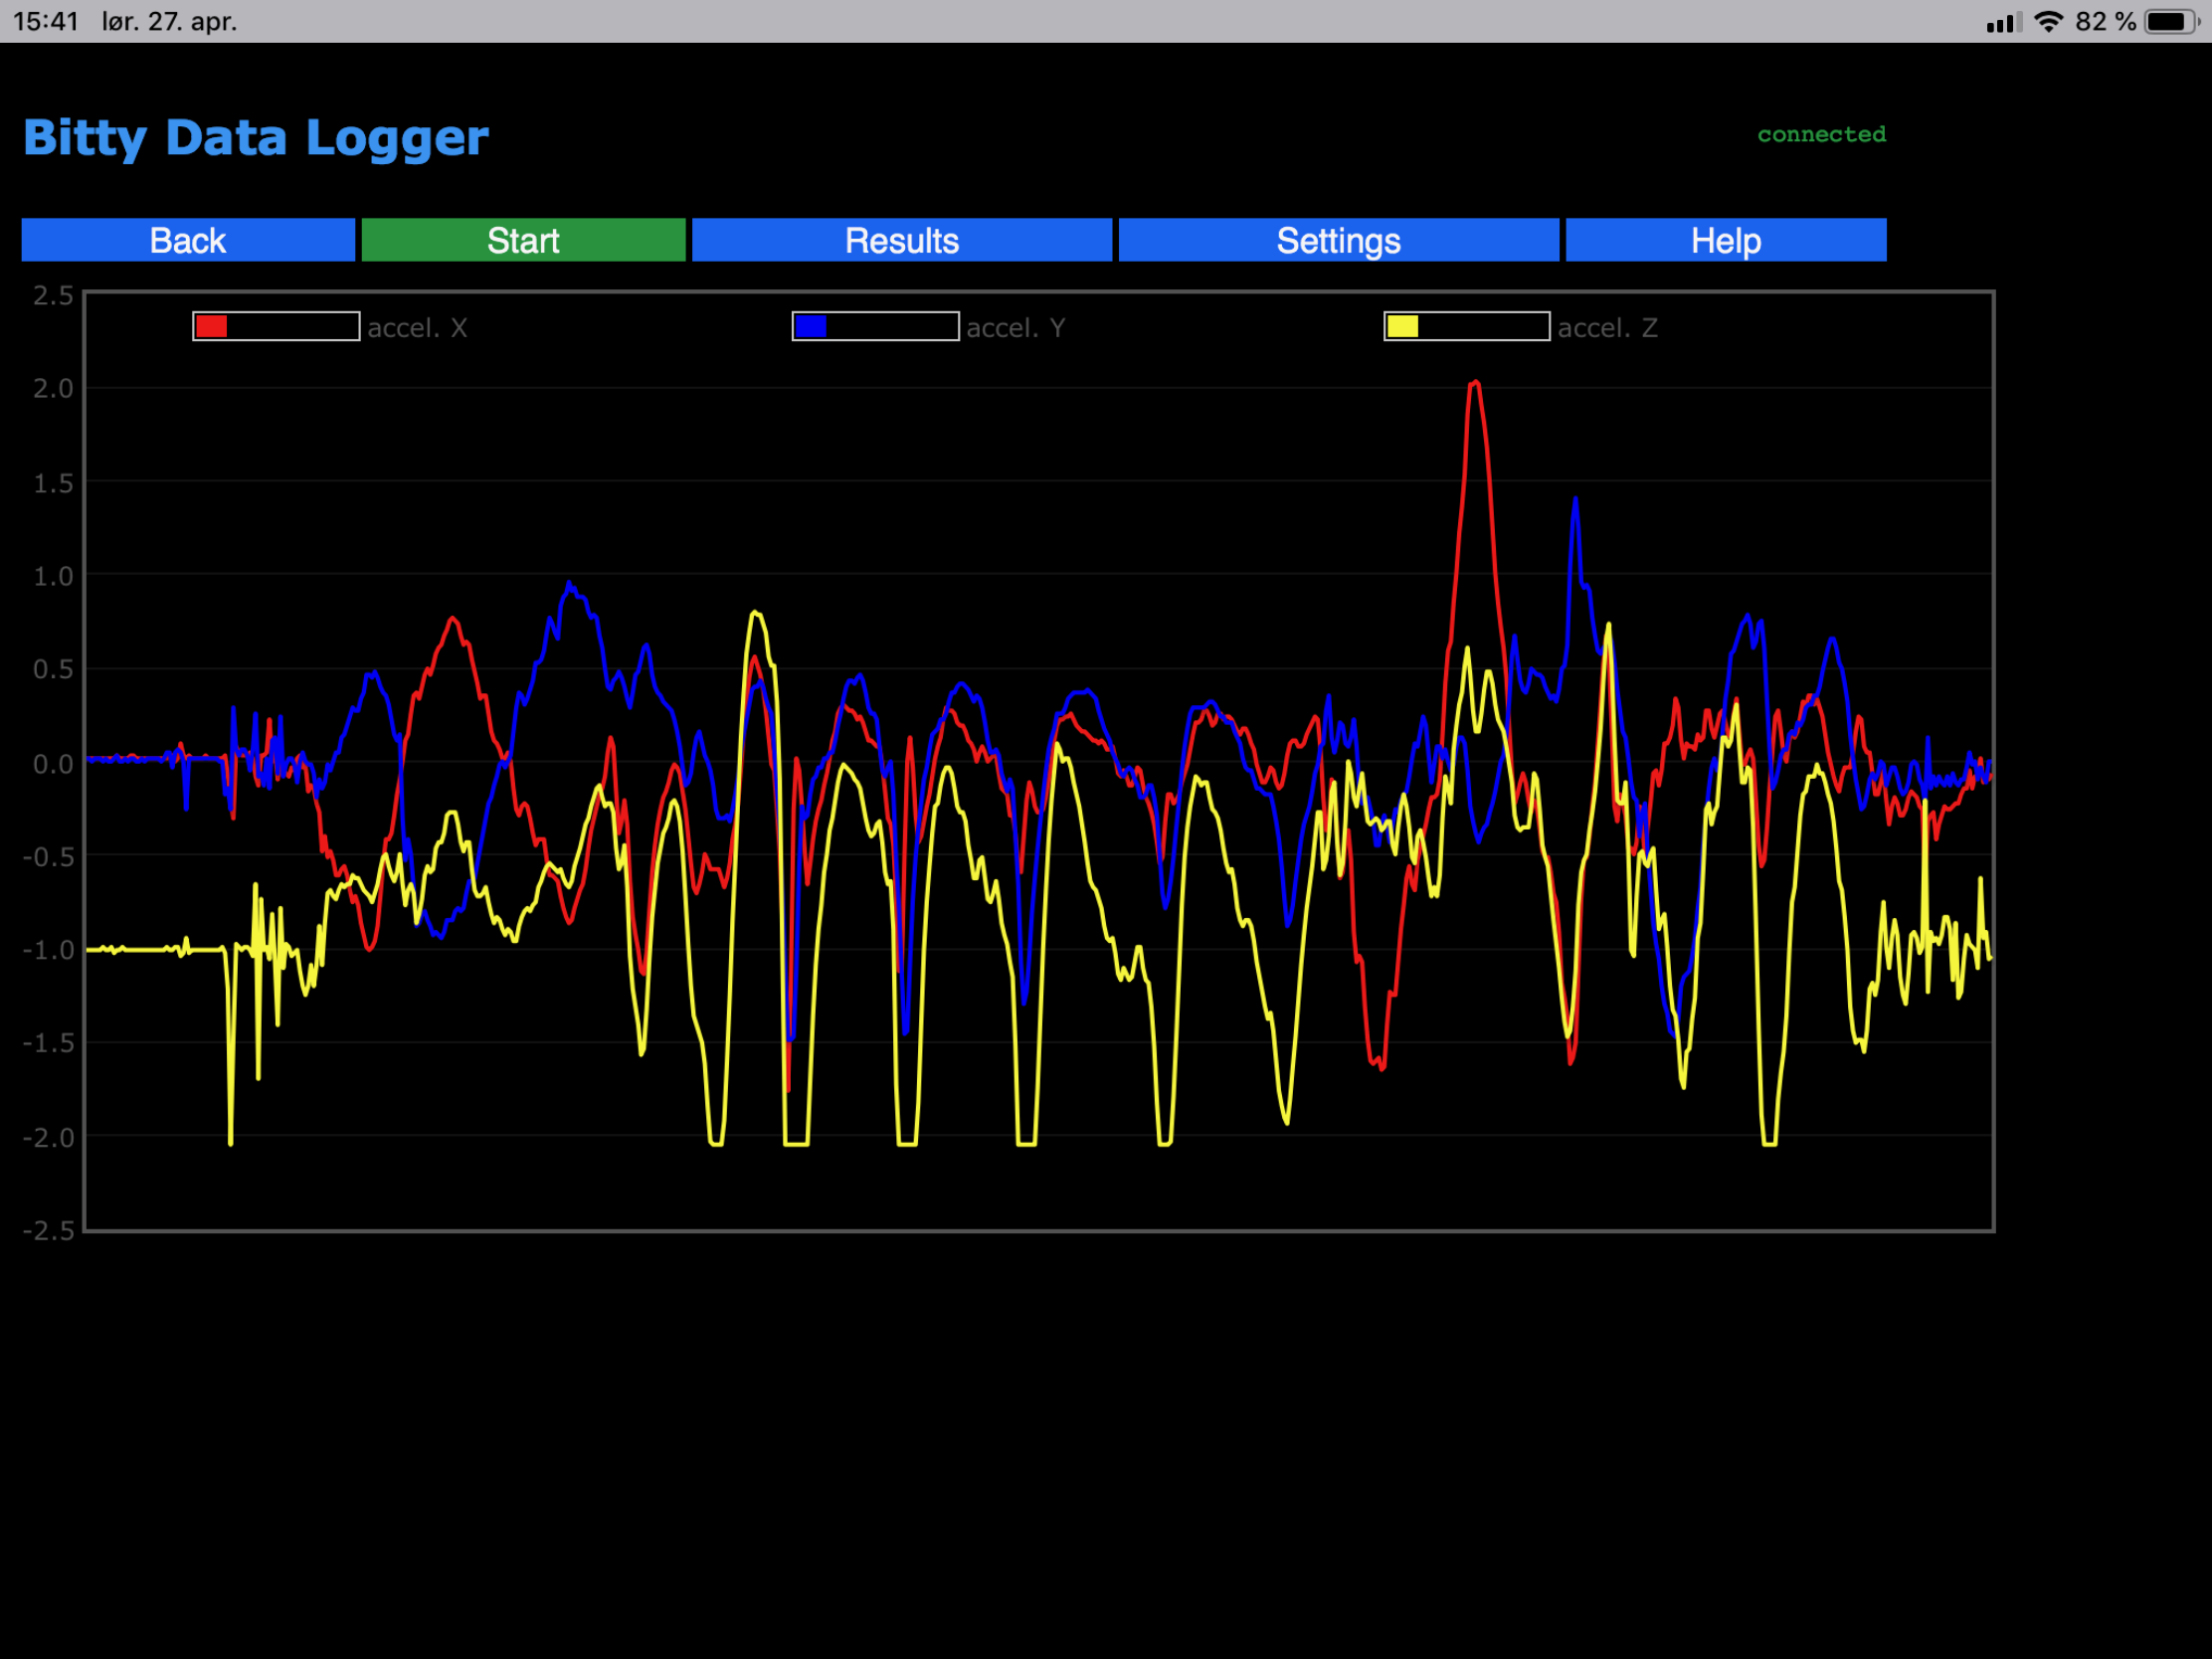Toggle the accel. Z legend label
Screen dimensions: 2212x1659
(1607, 328)
